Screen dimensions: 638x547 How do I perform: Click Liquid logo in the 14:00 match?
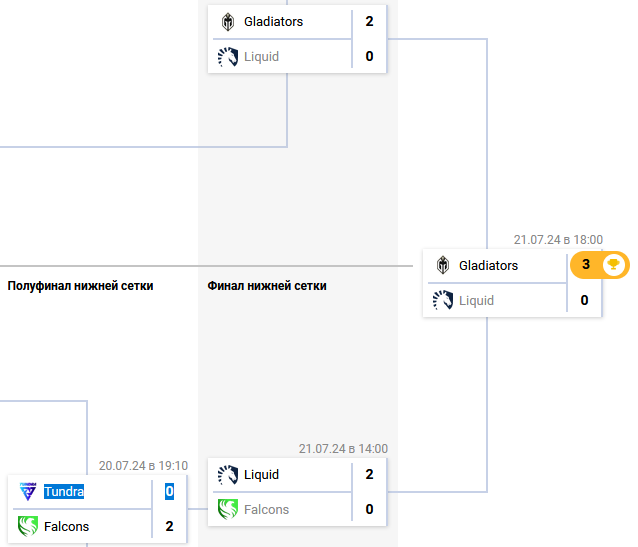228,475
